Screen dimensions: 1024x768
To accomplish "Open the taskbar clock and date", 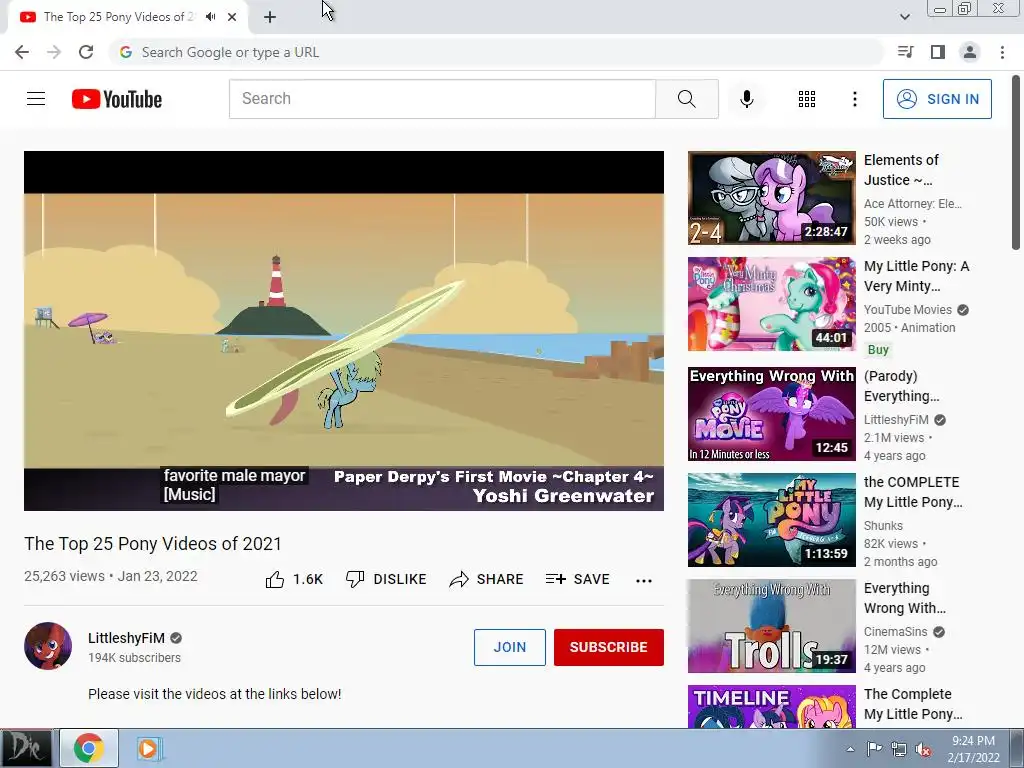I will (973, 749).
